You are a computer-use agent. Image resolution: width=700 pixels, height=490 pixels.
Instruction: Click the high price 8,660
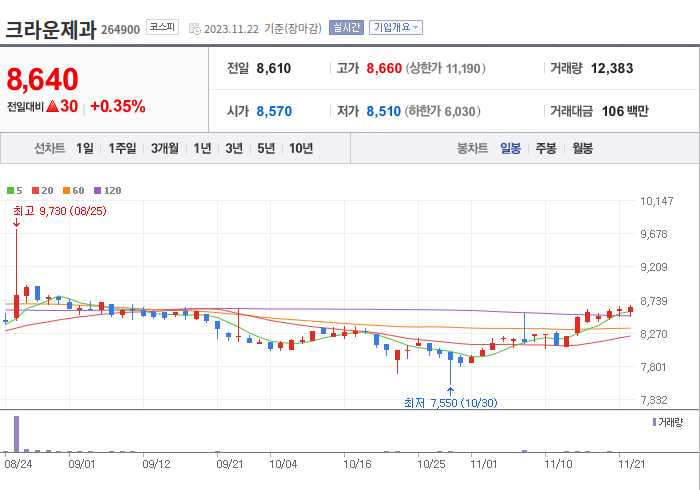pos(384,68)
